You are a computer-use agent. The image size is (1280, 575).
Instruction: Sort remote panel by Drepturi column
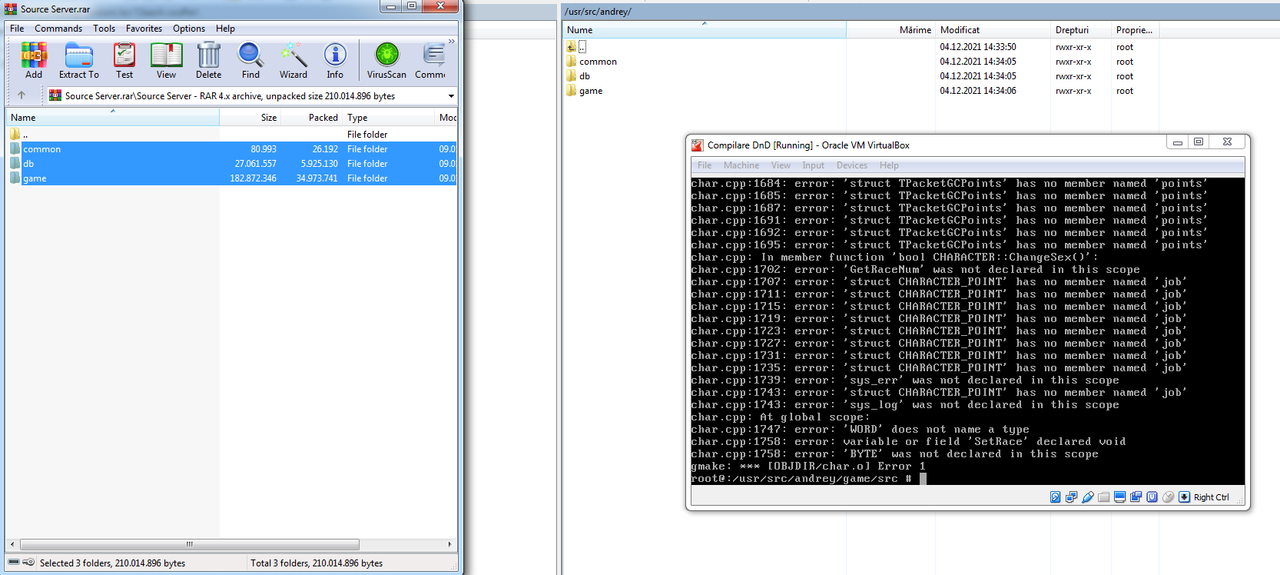point(1080,30)
